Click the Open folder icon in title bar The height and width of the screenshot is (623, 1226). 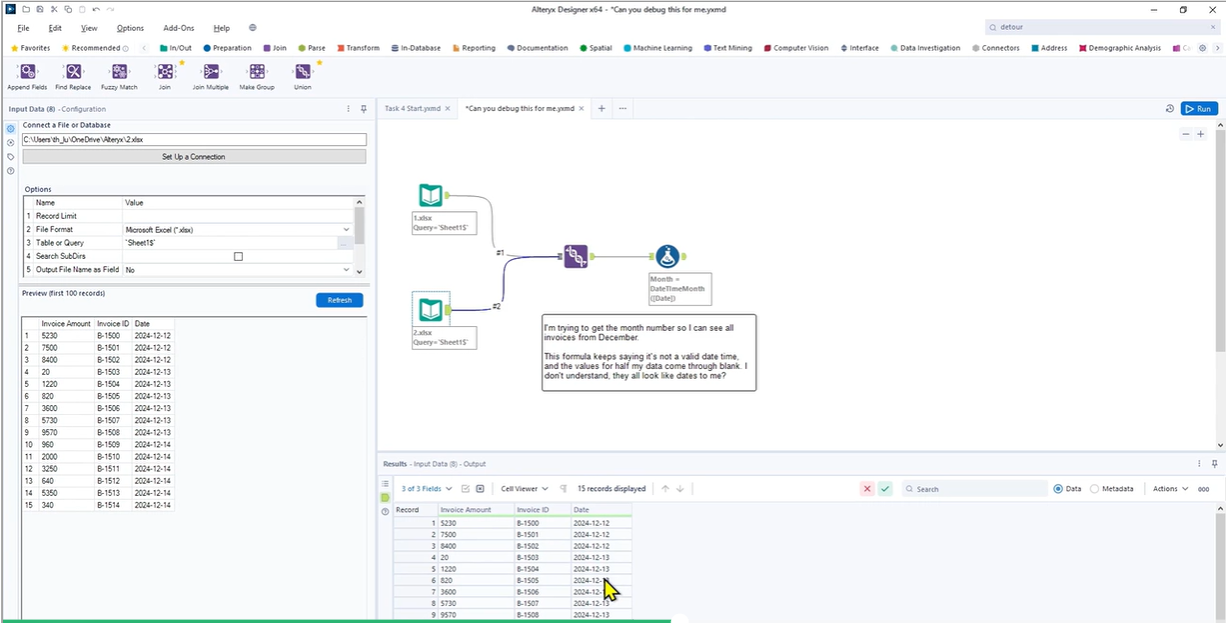[26, 9]
